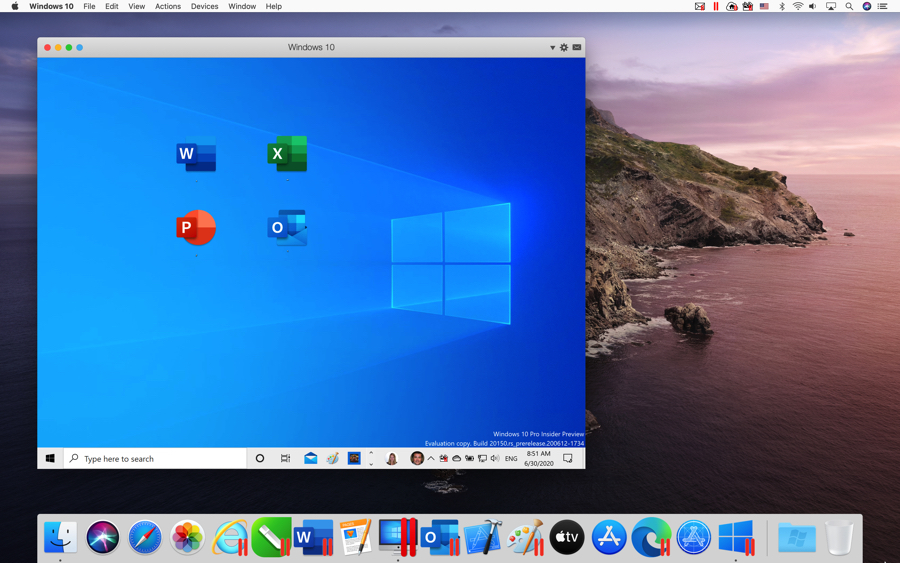
Task: Open the Word desktop shortcut
Action: (x=196, y=155)
